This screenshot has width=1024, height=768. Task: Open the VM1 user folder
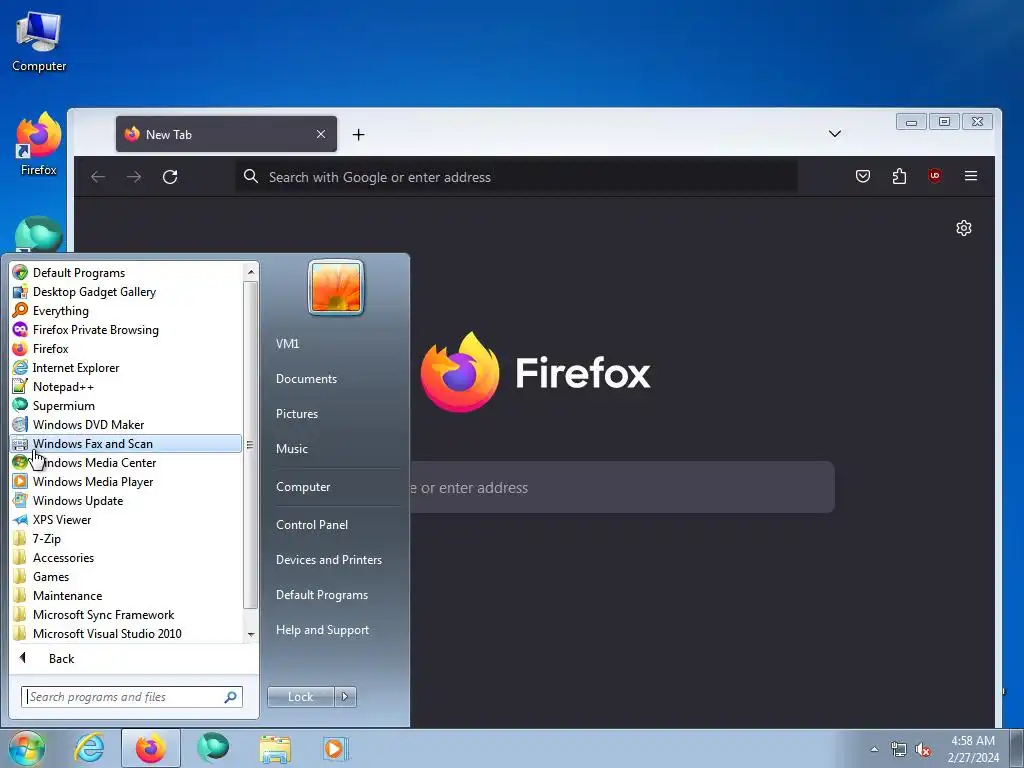[x=287, y=344]
